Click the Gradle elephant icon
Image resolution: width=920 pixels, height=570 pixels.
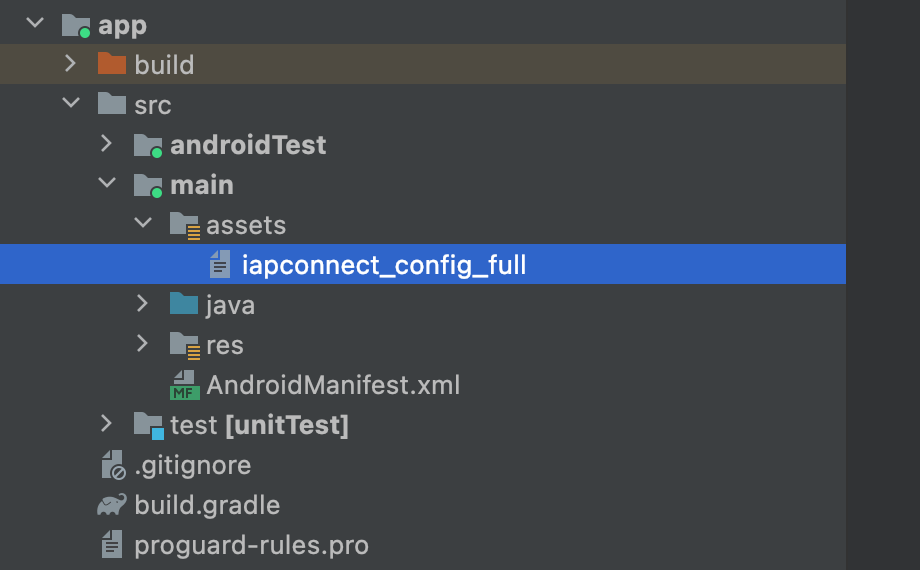coord(112,505)
